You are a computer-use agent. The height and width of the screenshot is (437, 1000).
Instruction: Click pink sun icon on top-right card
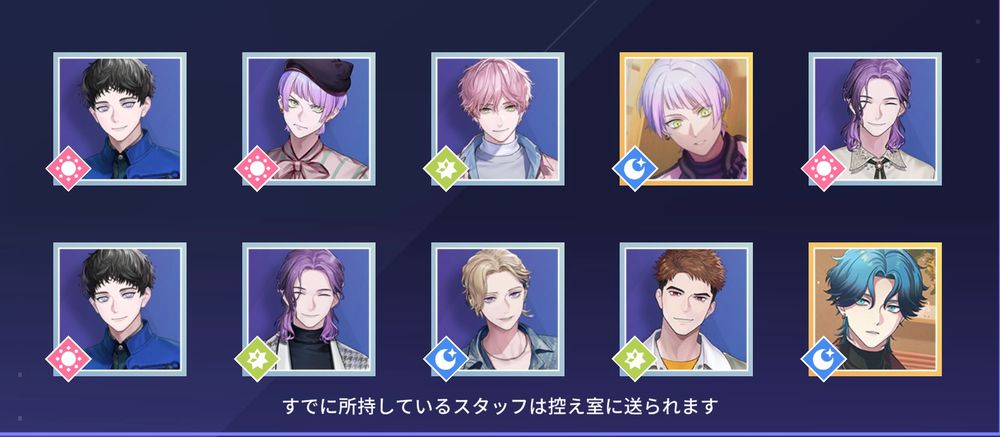(823, 168)
